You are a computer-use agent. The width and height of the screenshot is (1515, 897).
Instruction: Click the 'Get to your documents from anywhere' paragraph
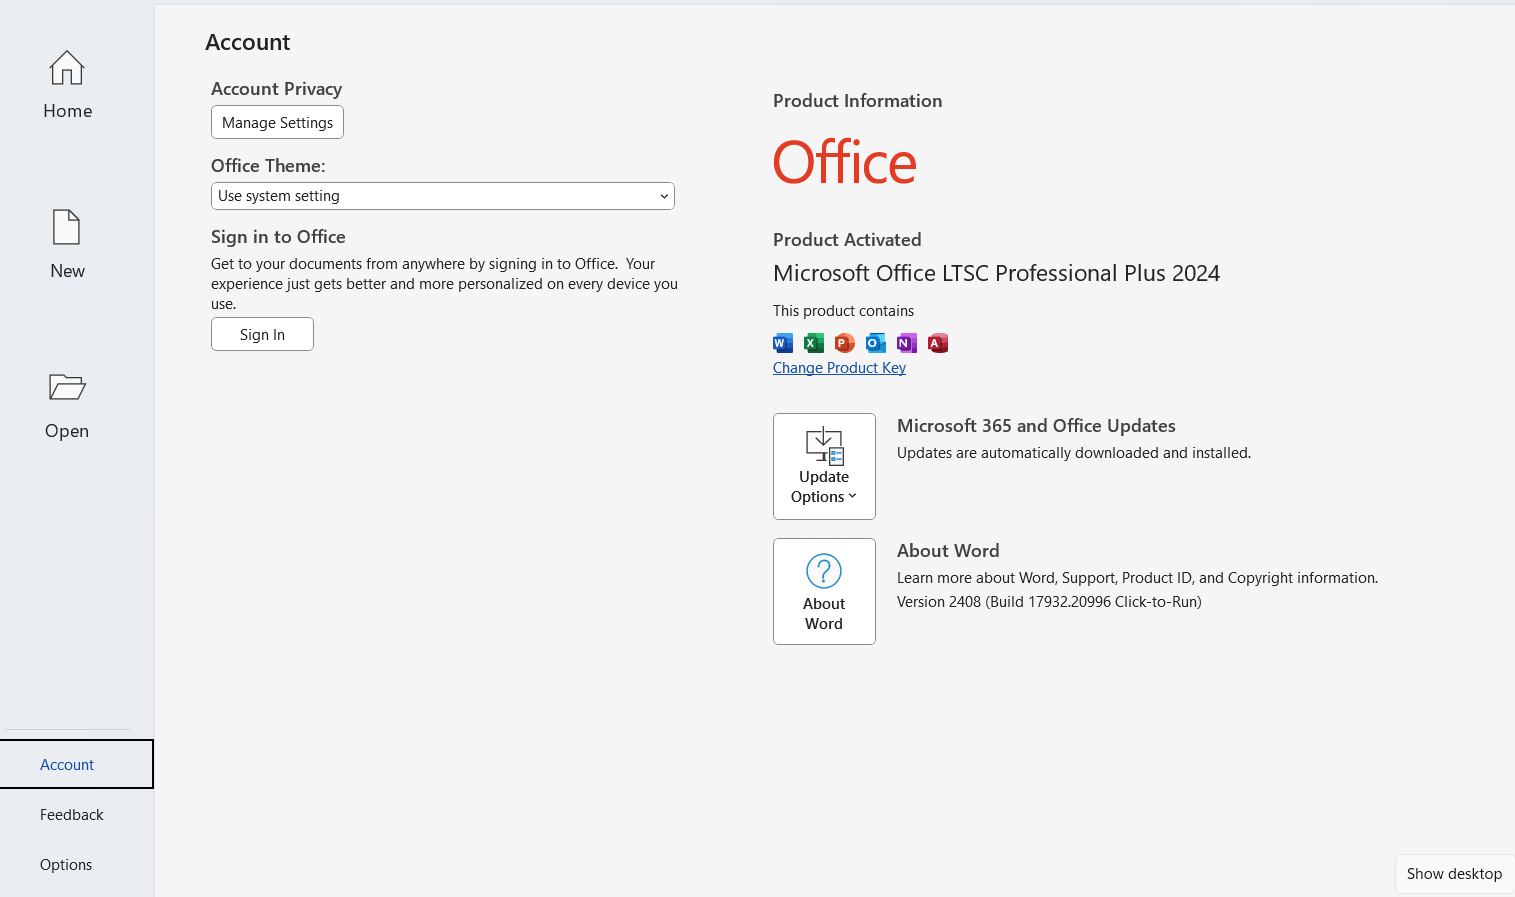444,284
